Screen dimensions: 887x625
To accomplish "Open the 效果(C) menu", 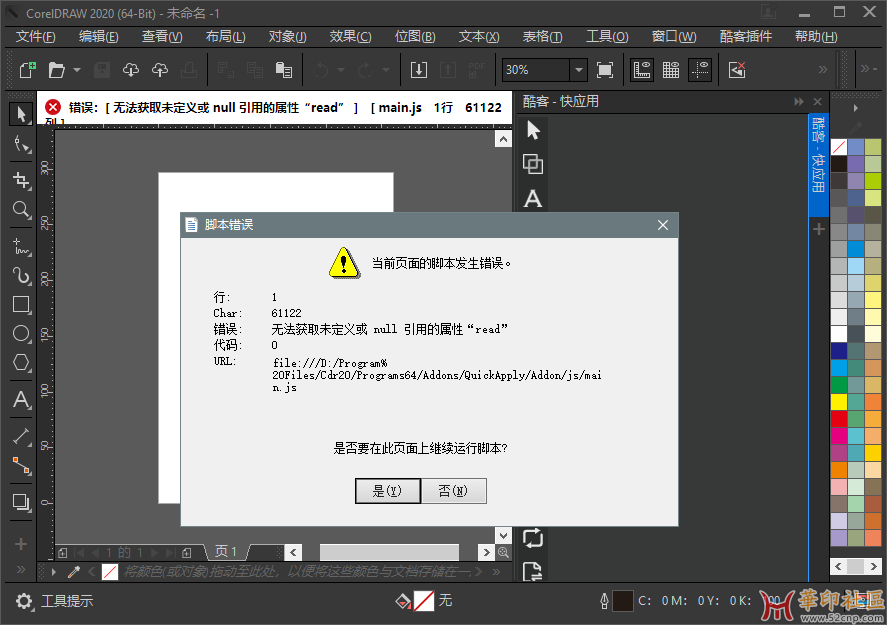I will (350, 37).
